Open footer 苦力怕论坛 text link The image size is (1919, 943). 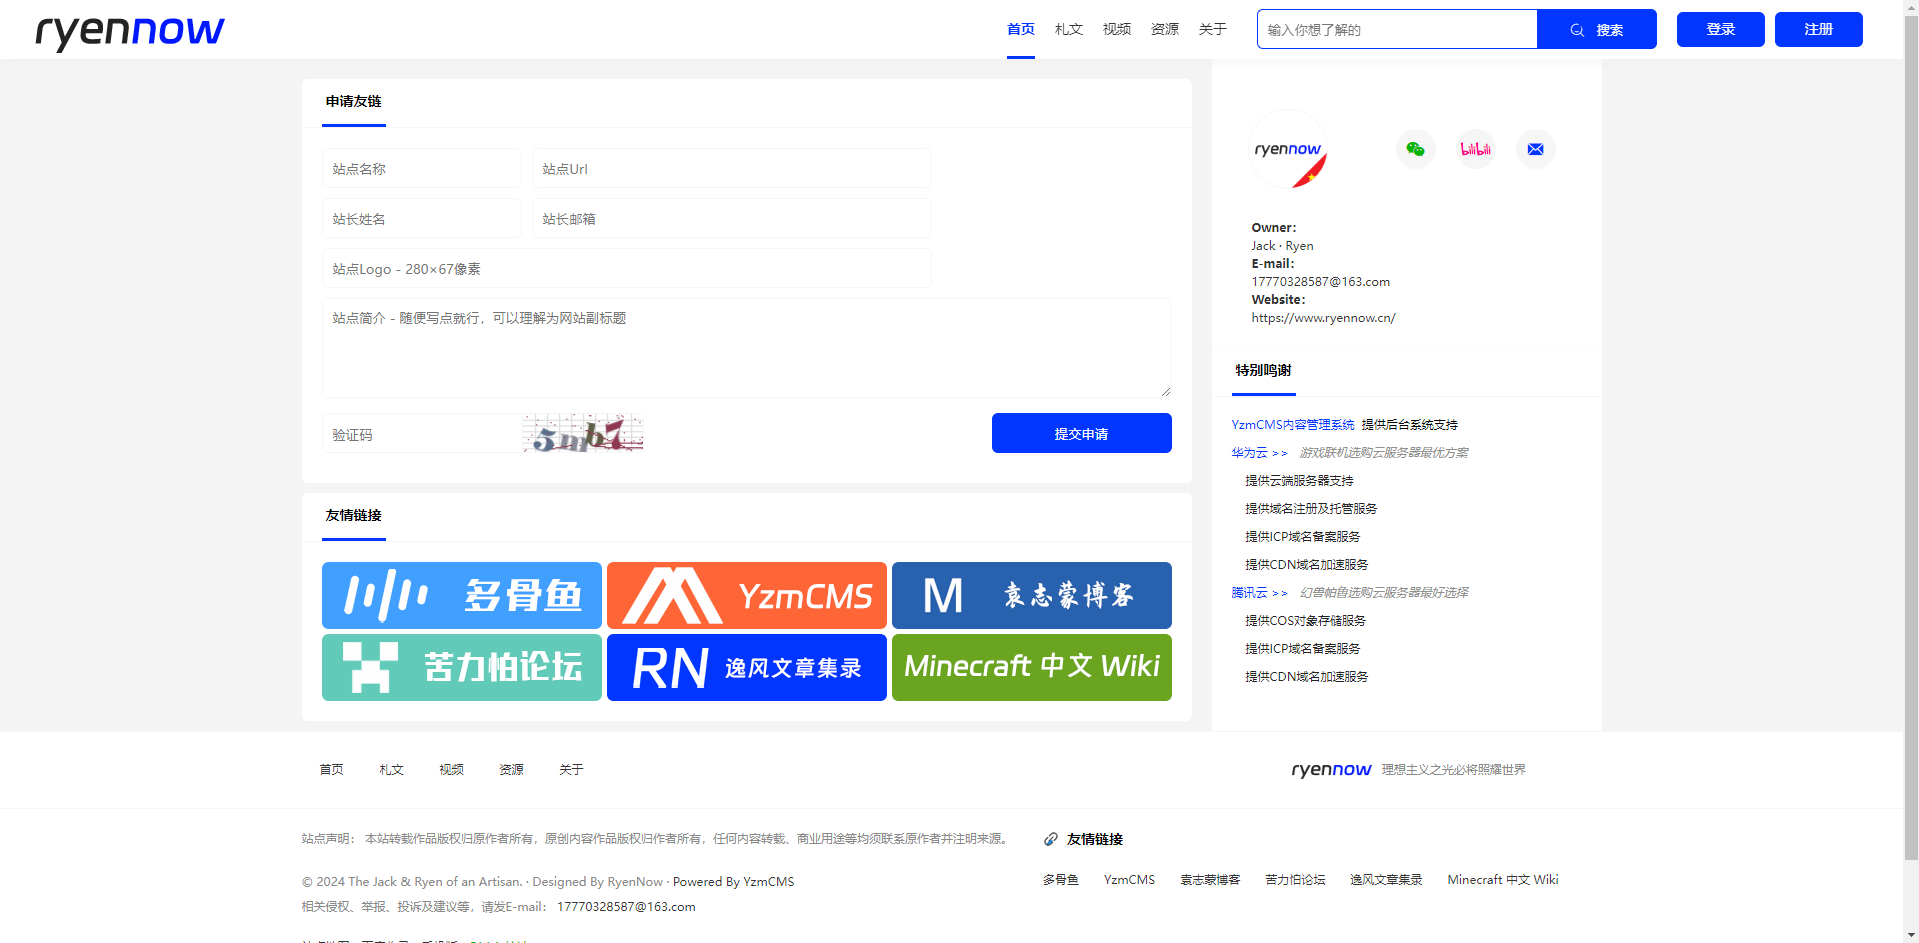[x=1296, y=880]
